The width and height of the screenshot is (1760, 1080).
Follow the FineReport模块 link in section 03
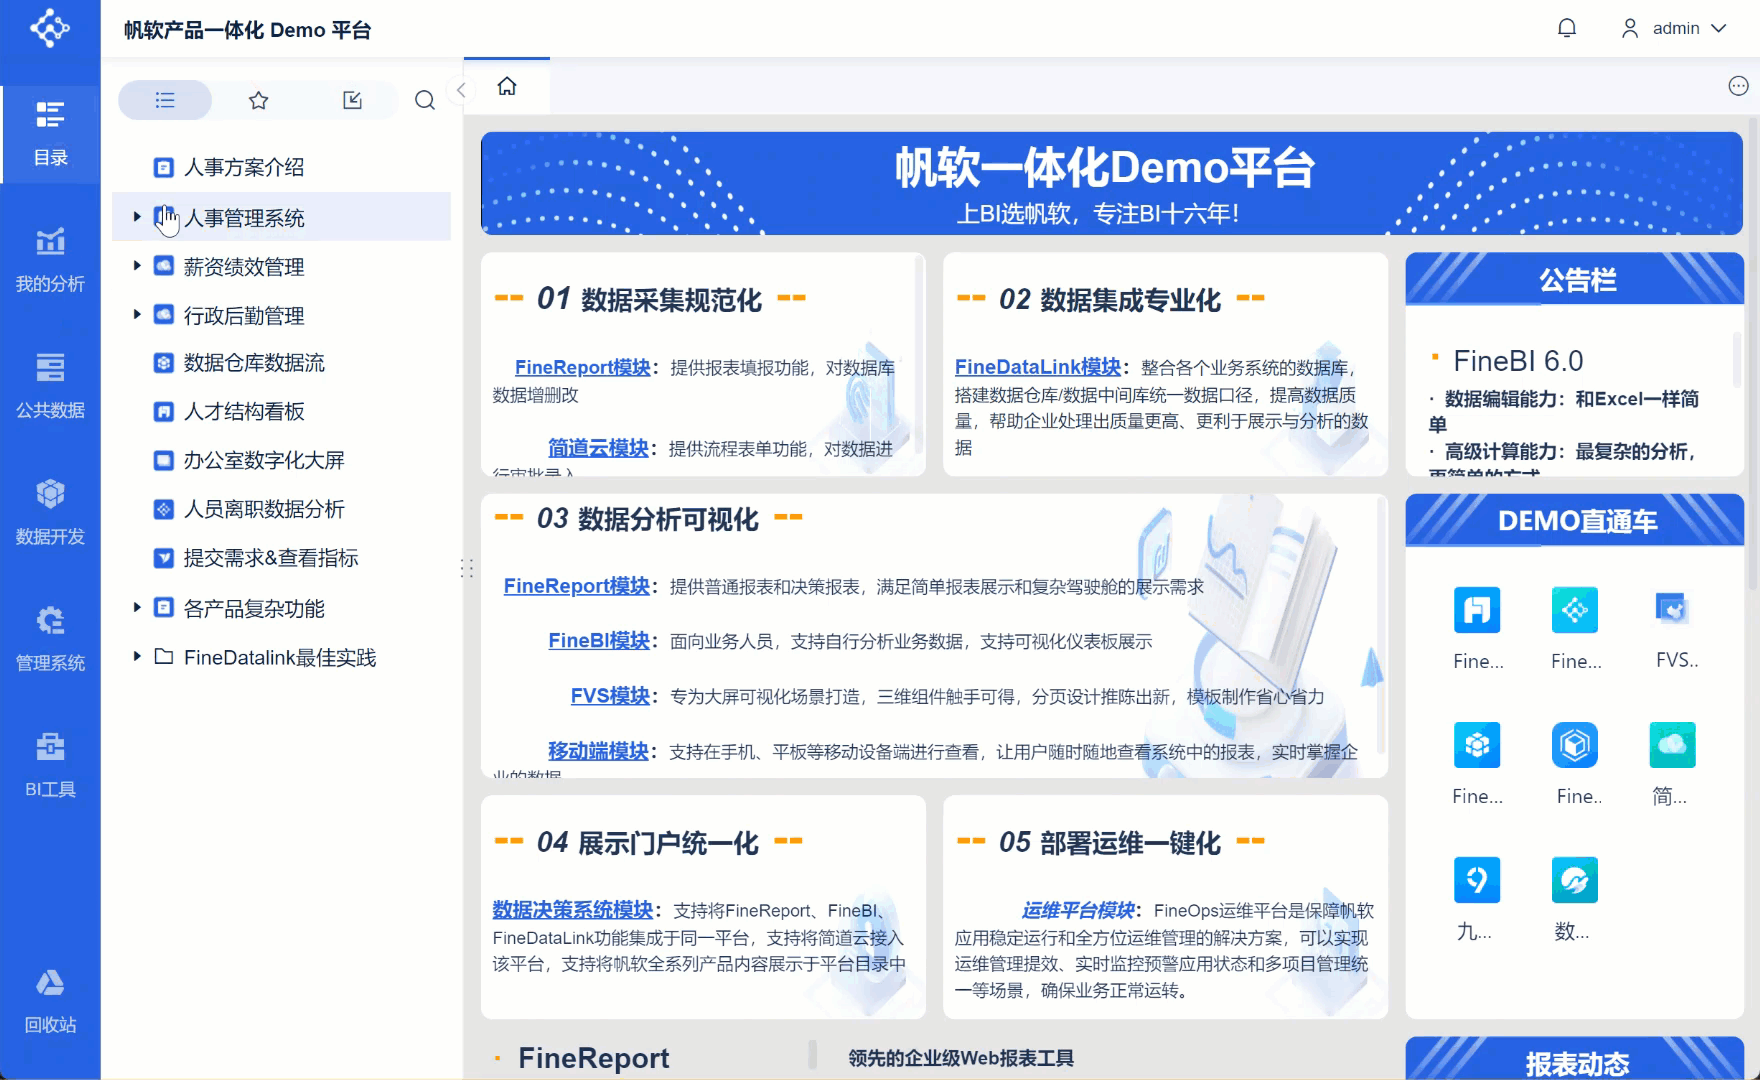(x=577, y=586)
